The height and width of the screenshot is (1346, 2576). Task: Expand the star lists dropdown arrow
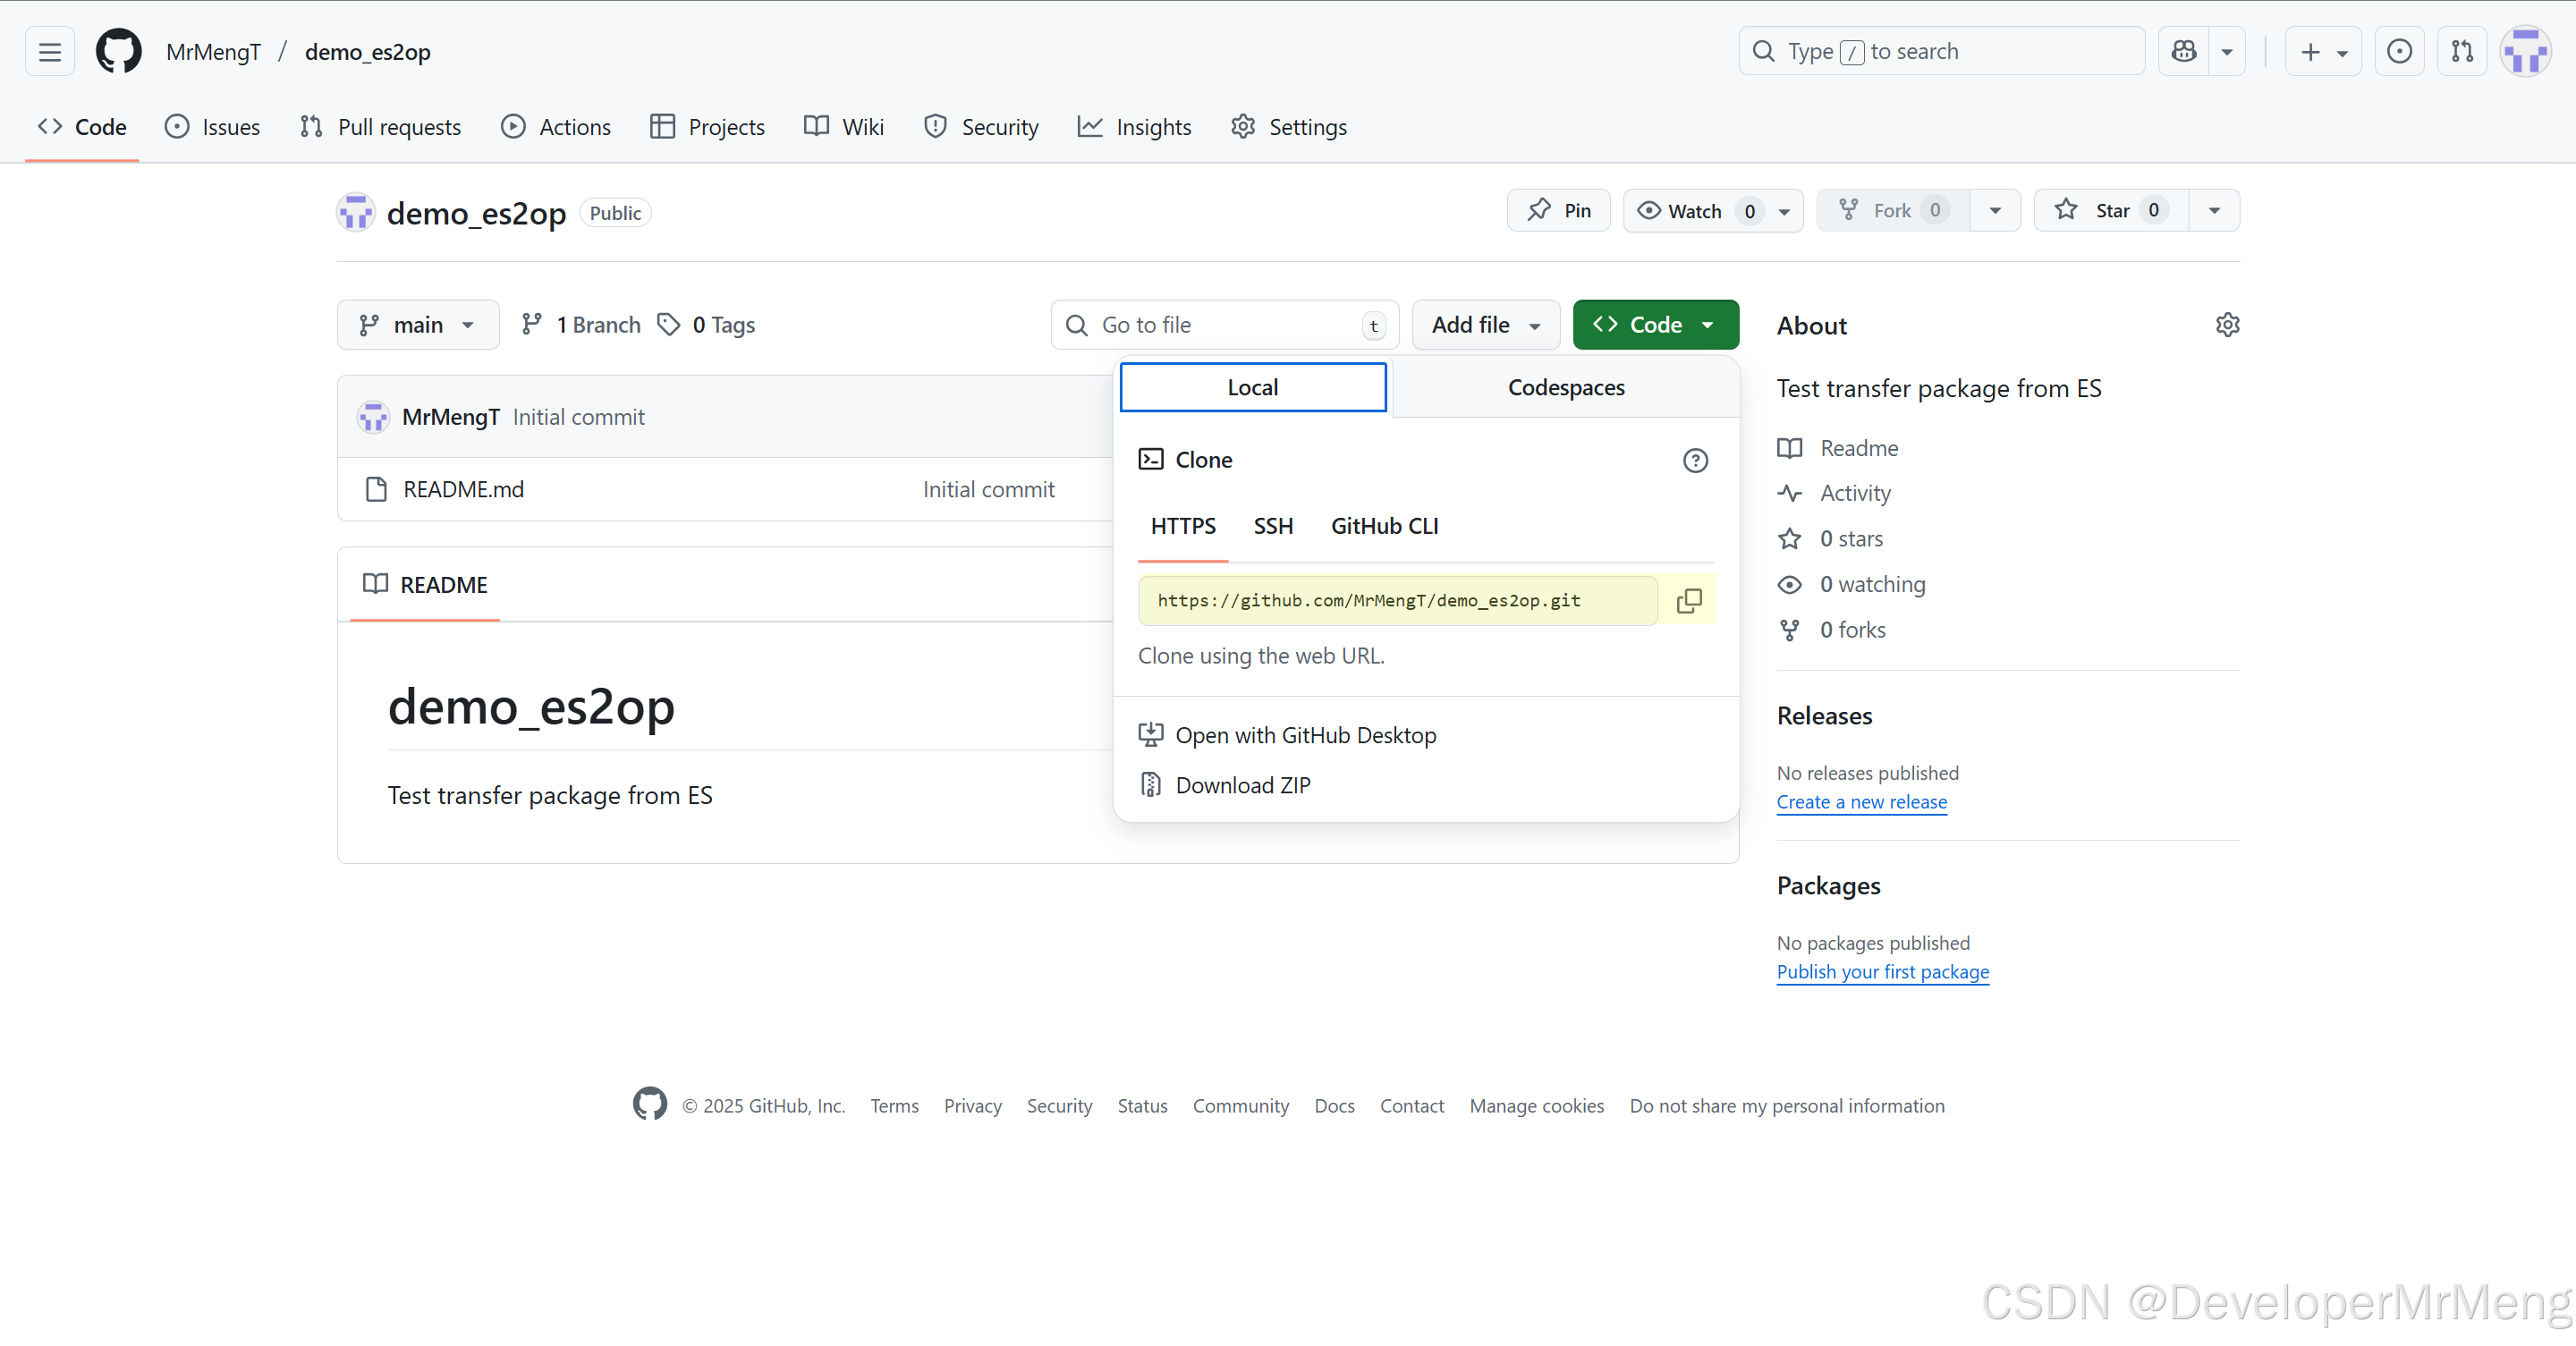pos(2214,210)
